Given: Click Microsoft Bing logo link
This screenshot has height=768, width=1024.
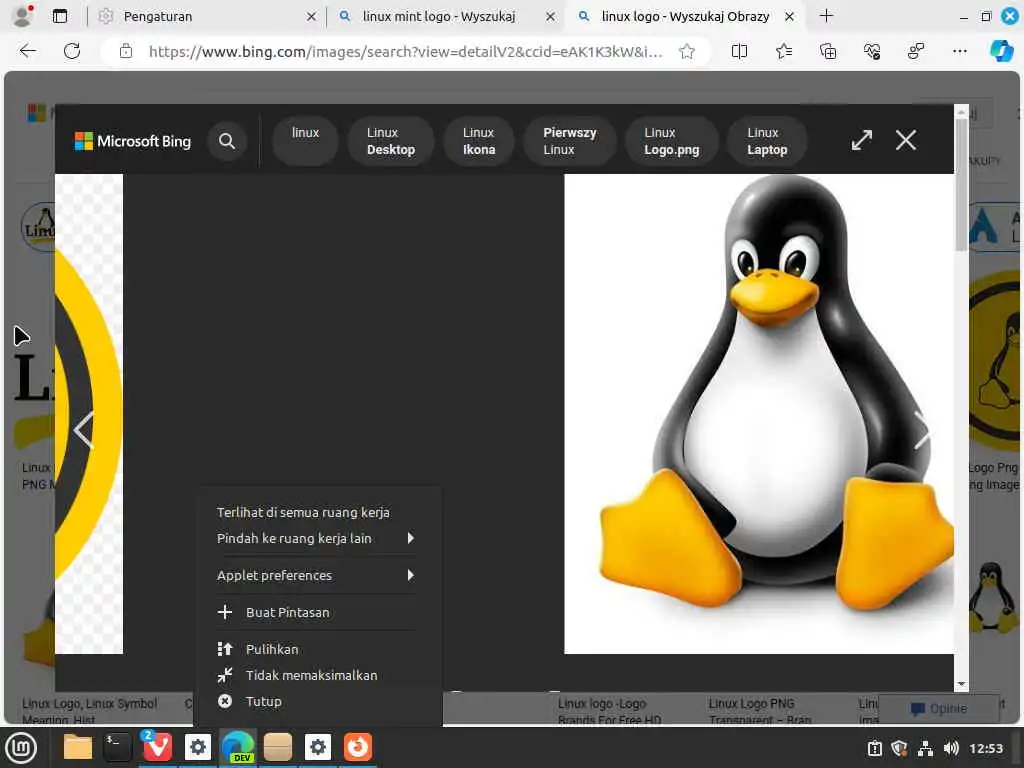Looking at the screenshot, I should pyautogui.click(x=133, y=141).
